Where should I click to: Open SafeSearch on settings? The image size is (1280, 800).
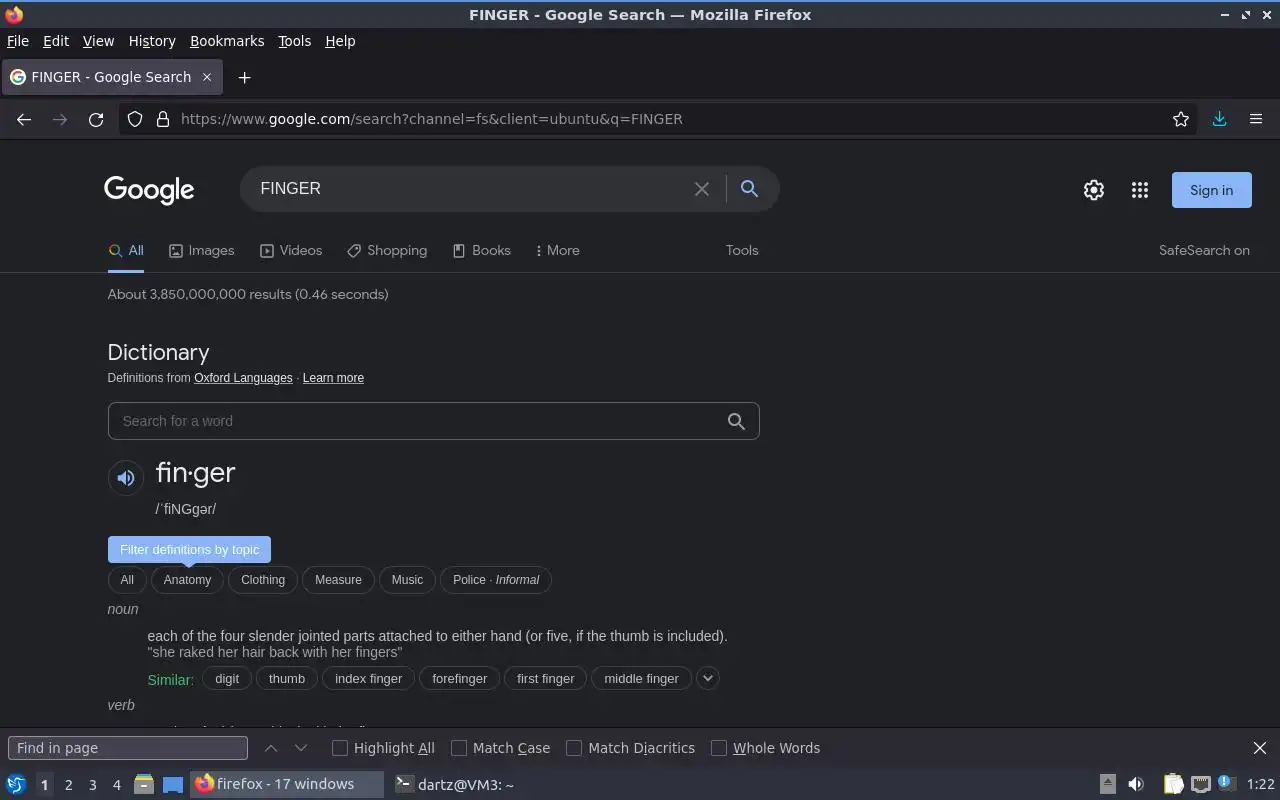(x=1204, y=250)
